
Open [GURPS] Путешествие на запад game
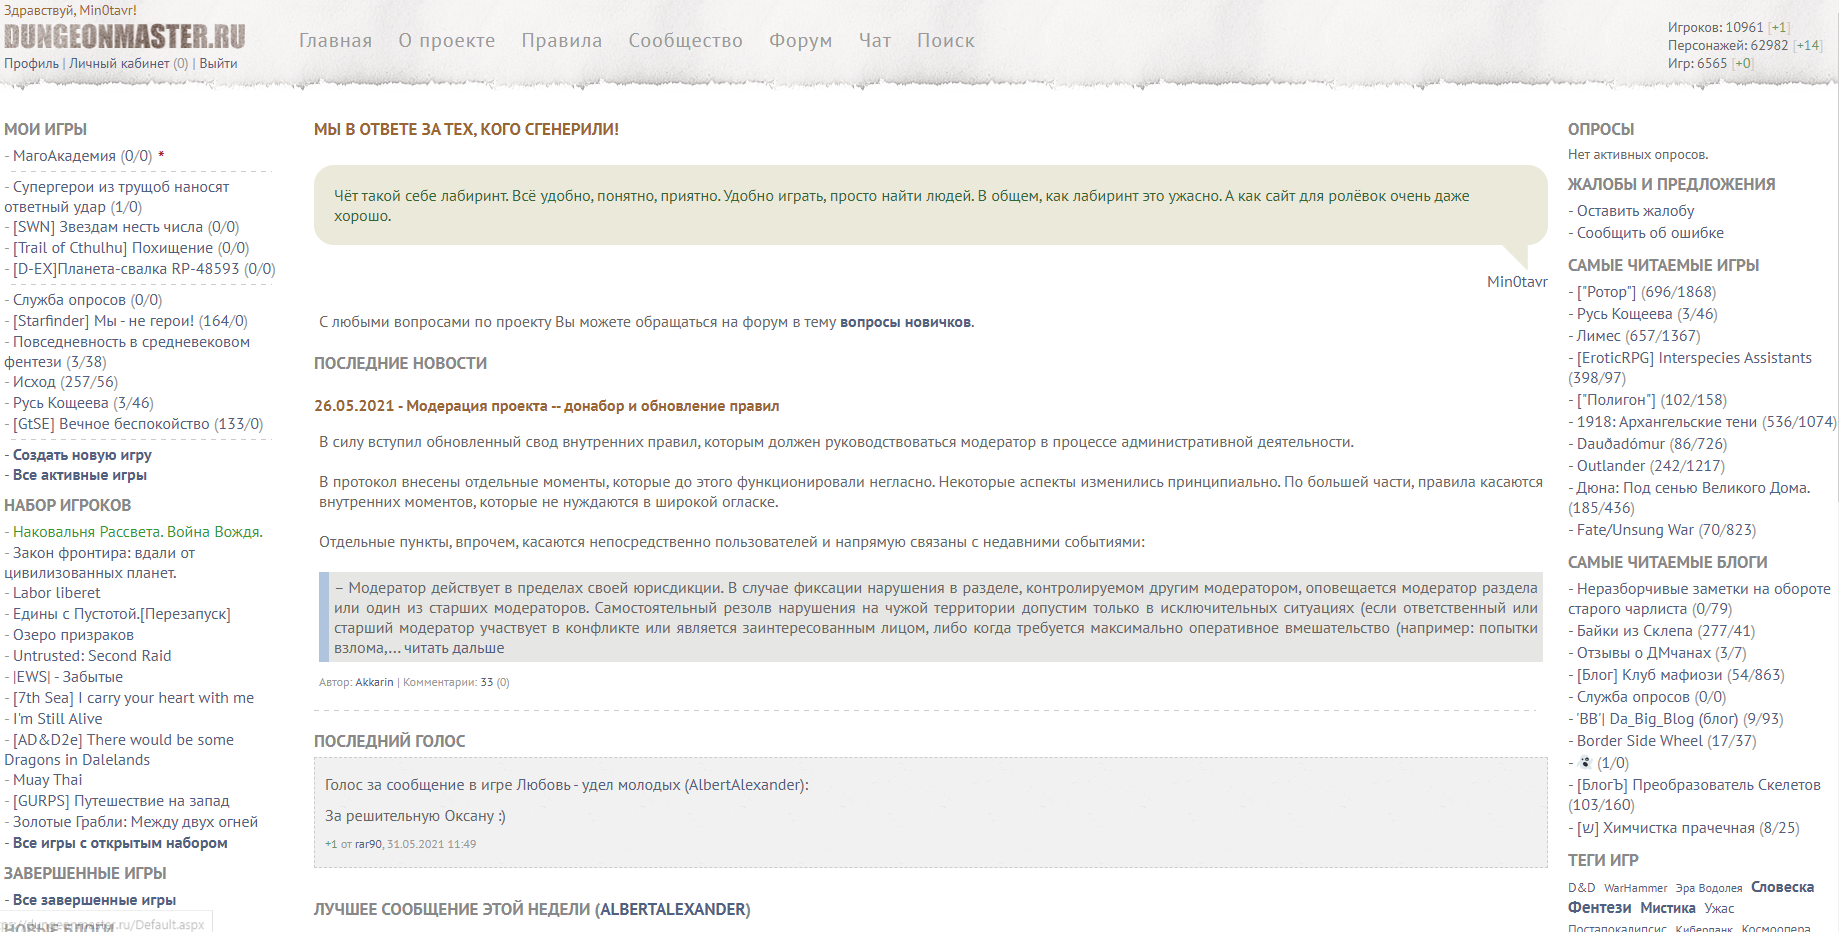[x=121, y=801]
